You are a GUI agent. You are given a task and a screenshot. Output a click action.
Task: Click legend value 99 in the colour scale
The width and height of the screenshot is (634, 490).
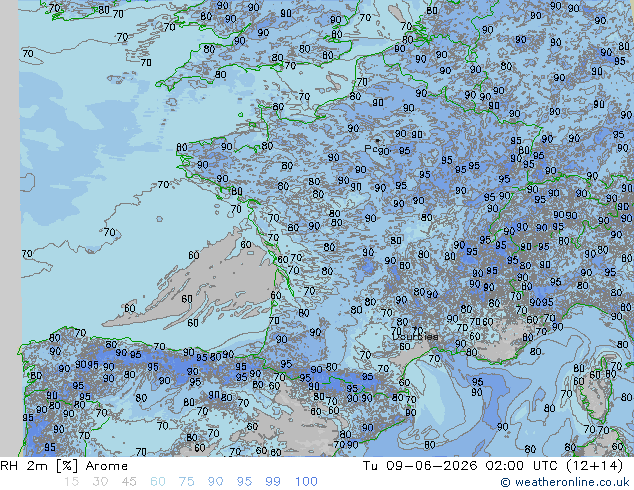pyautogui.click(x=273, y=482)
